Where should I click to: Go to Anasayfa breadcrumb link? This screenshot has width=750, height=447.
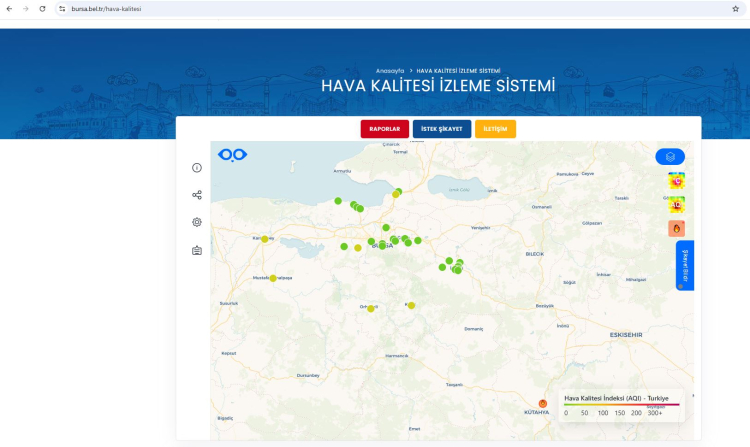click(x=389, y=71)
